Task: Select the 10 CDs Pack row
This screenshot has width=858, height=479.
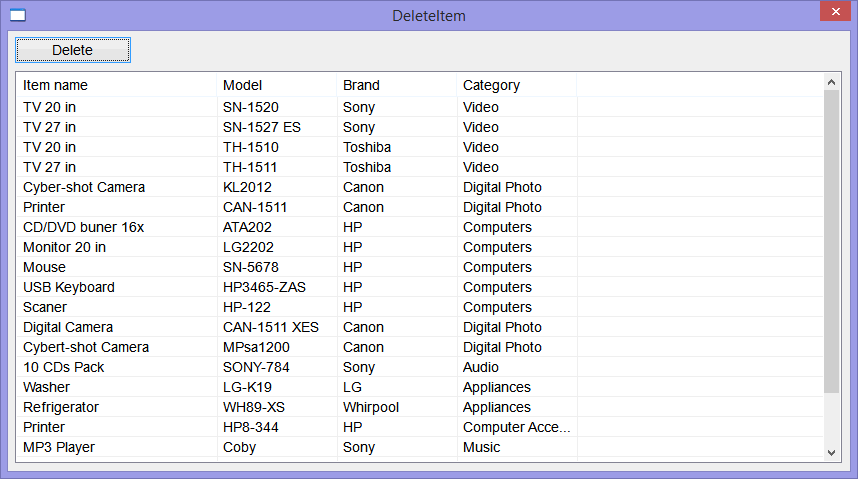Action: coord(420,367)
